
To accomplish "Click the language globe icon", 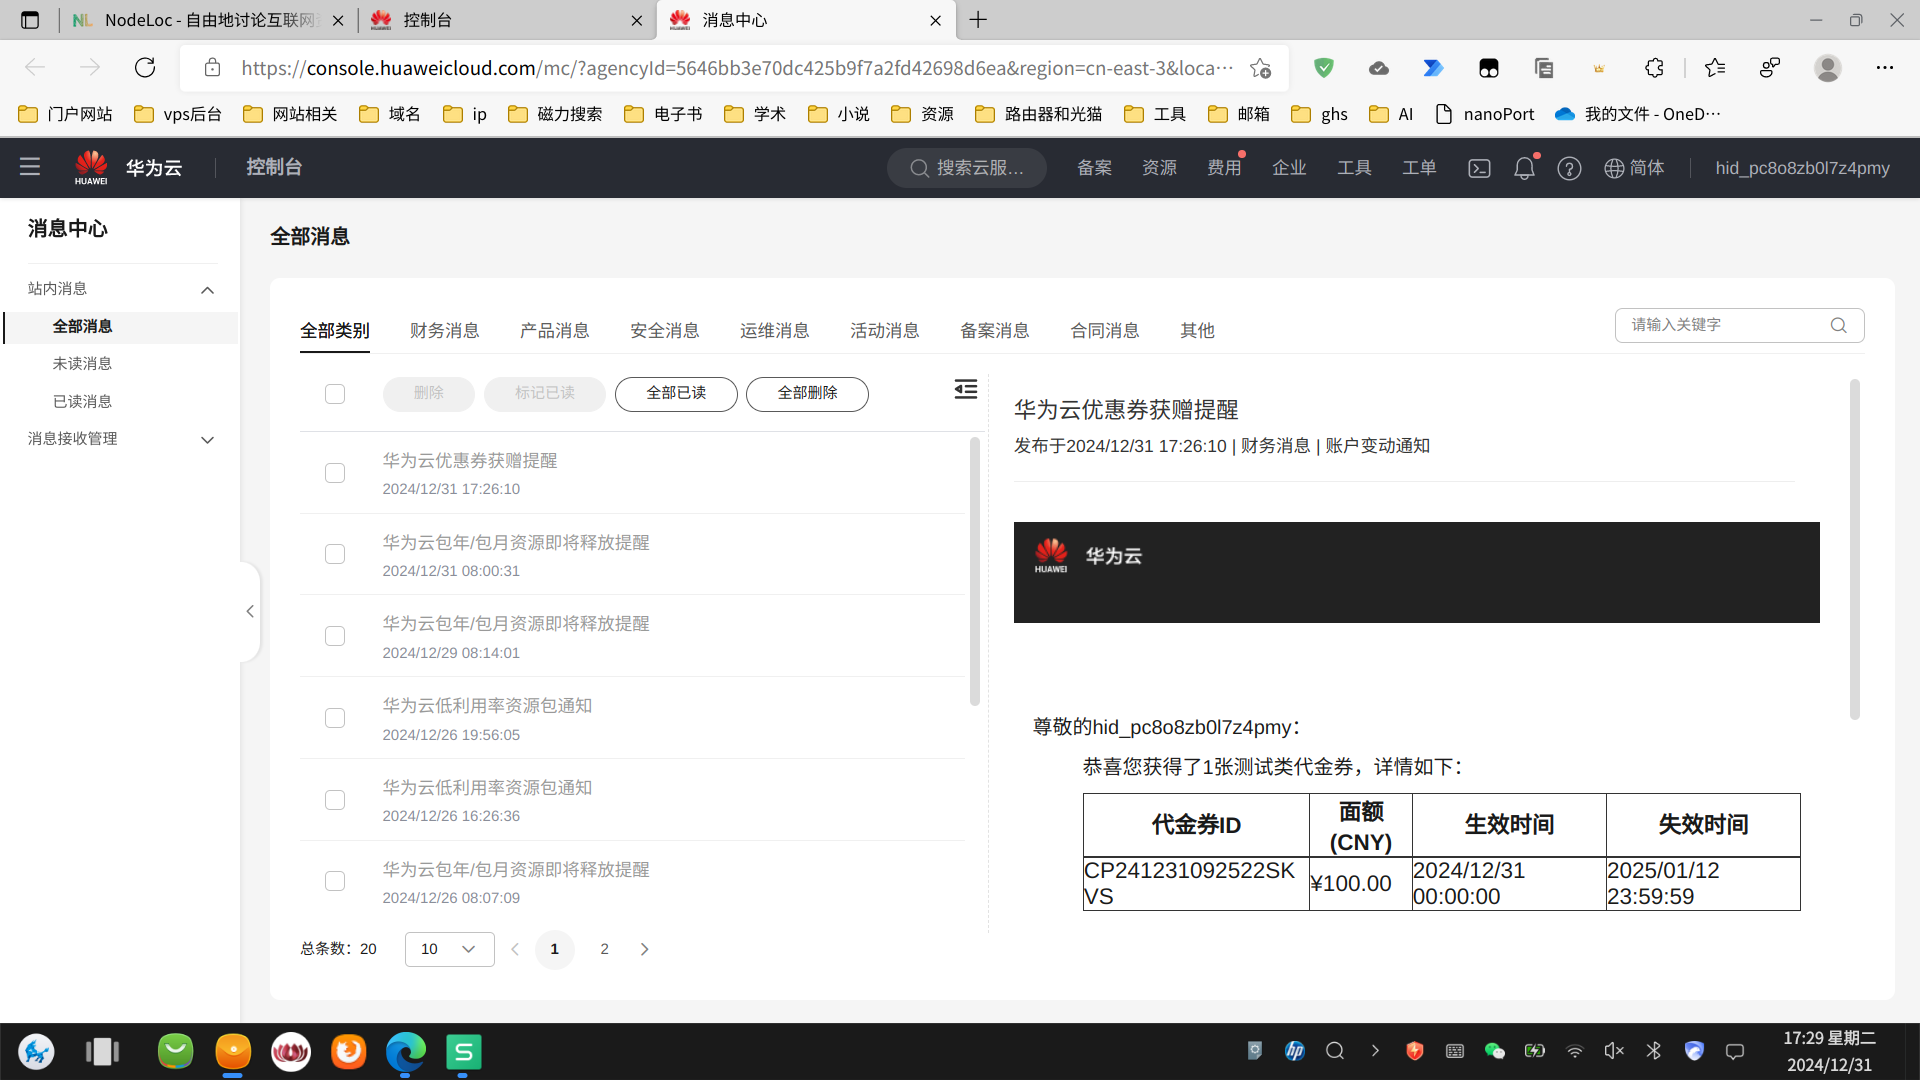I will click(x=1614, y=168).
